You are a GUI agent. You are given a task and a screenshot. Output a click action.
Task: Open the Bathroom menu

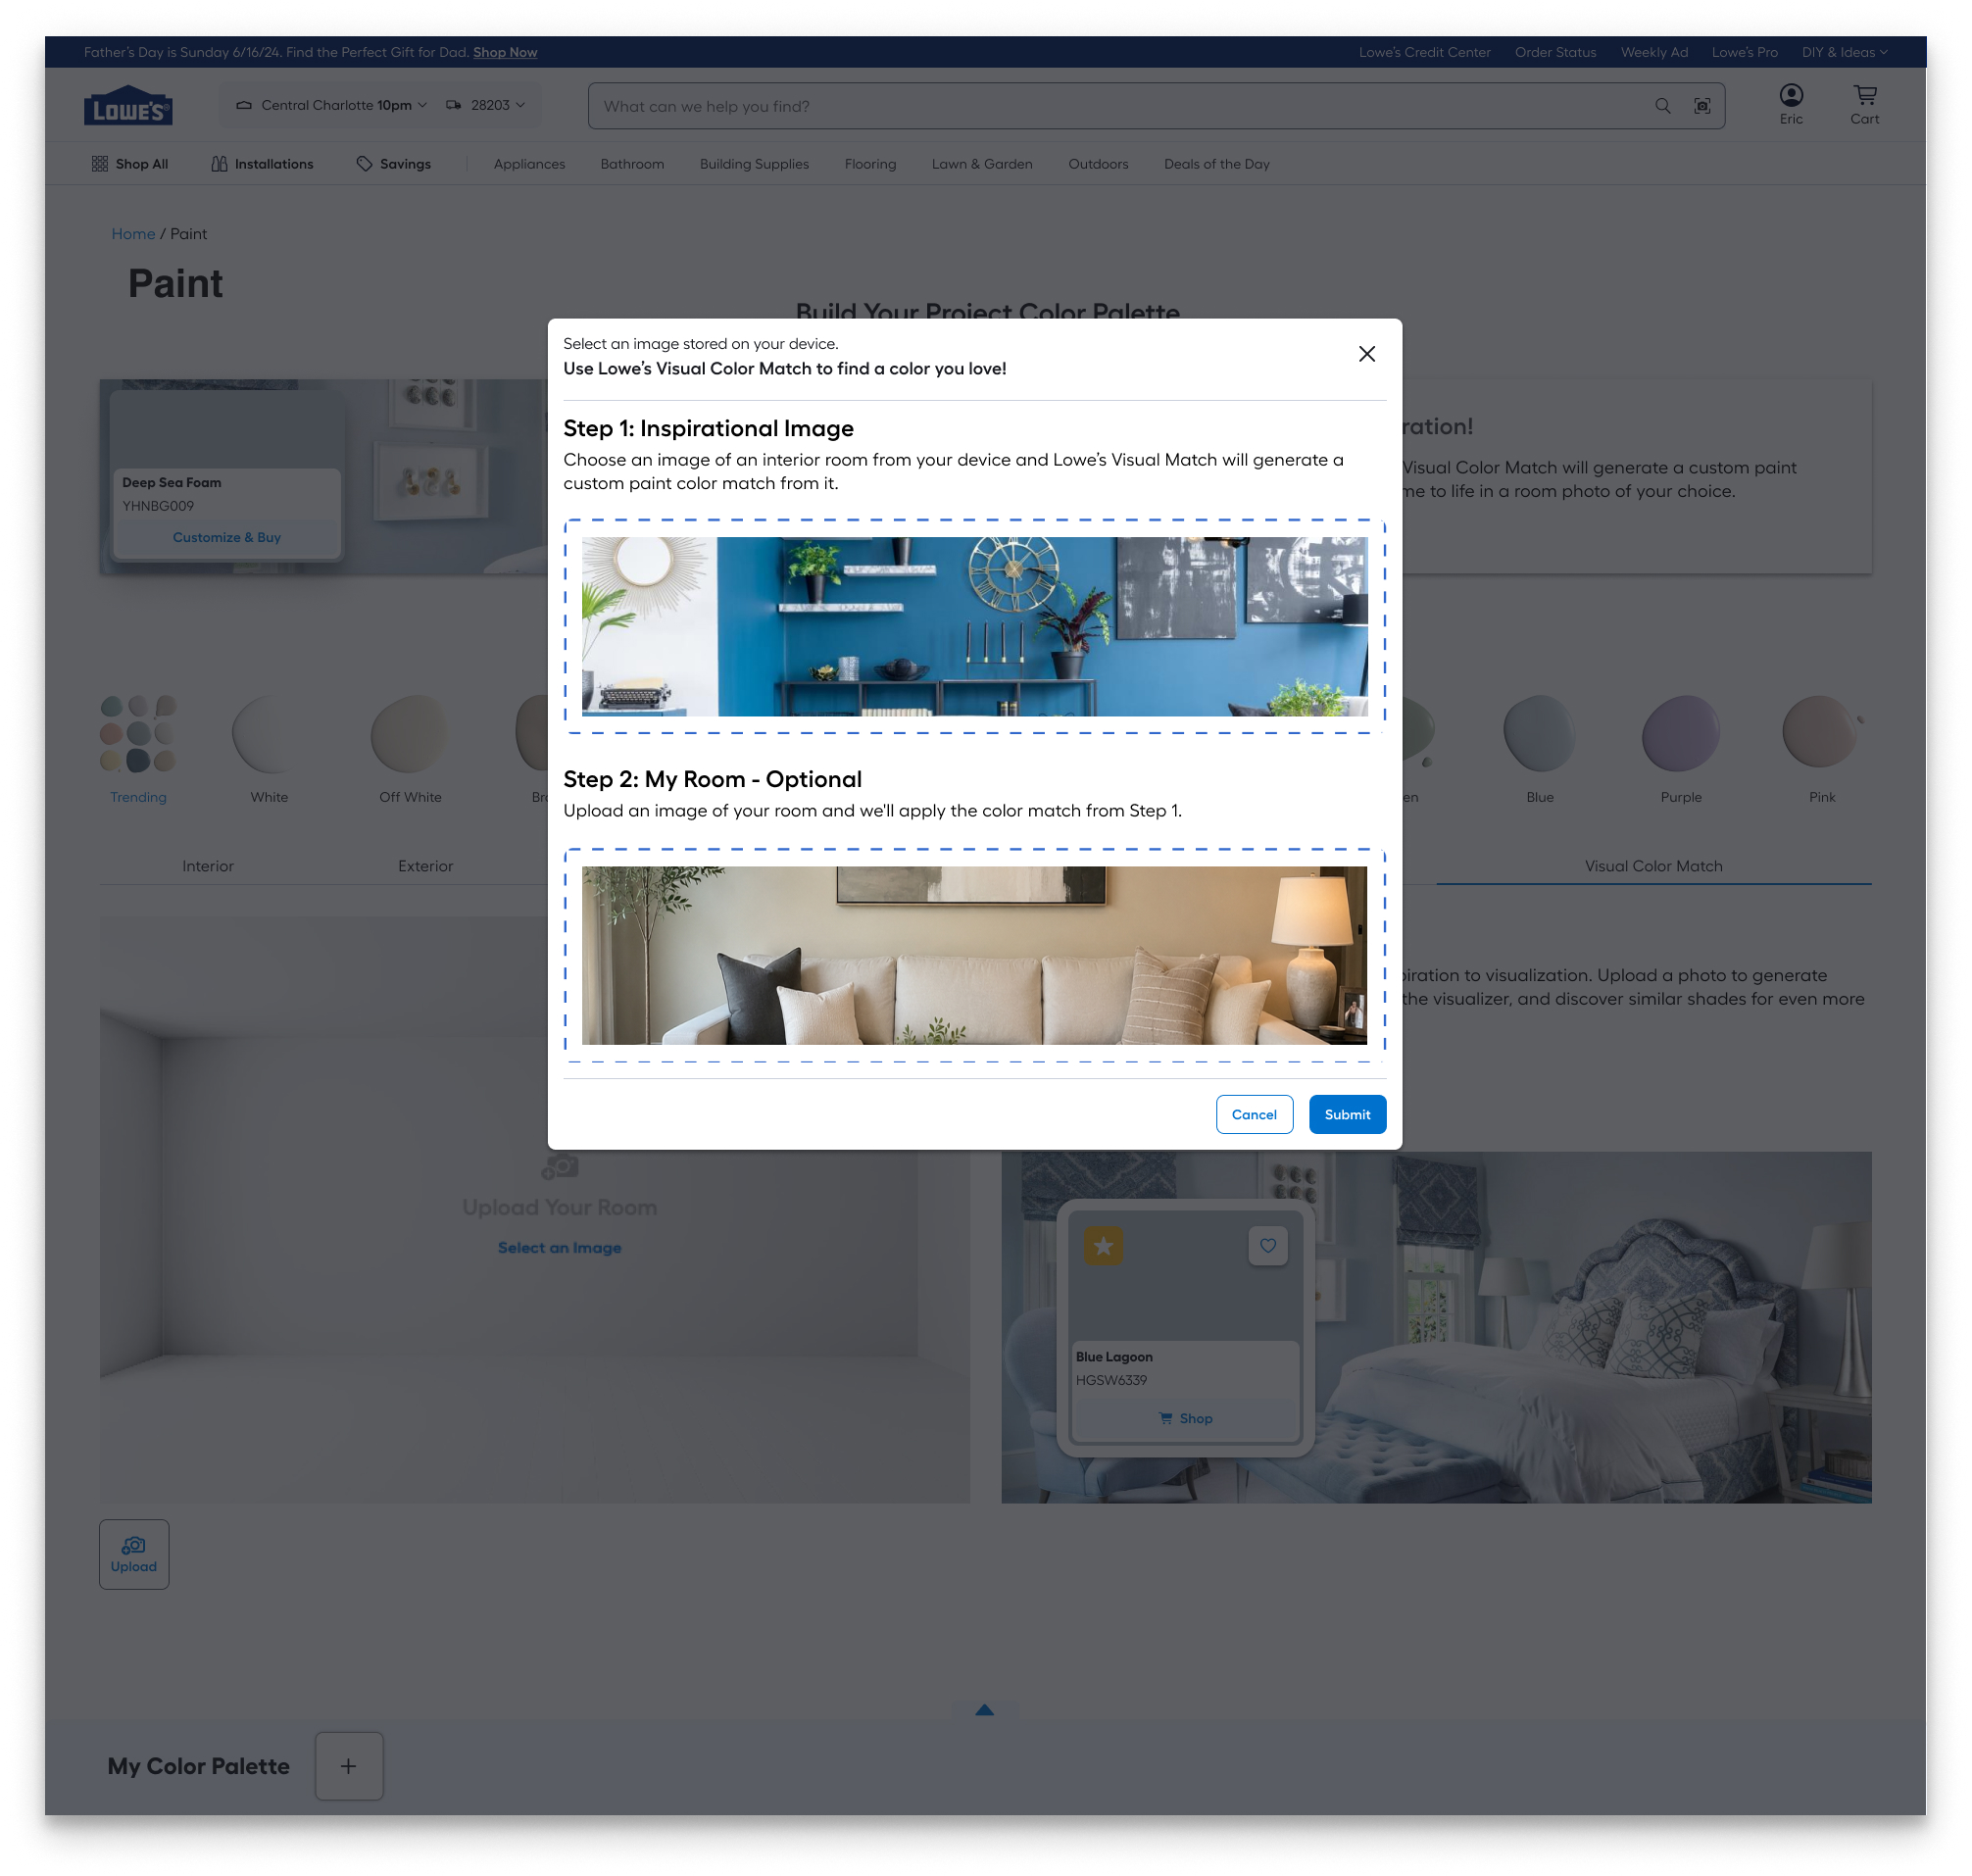pyautogui.click(x=632, y=164)
